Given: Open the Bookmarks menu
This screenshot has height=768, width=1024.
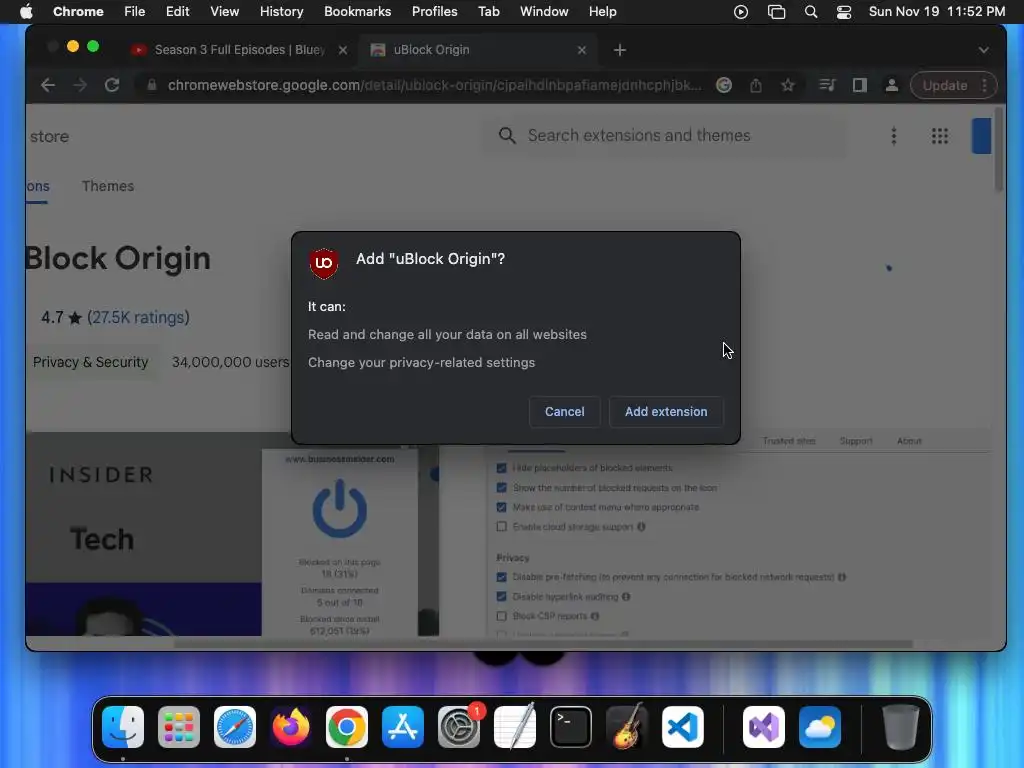Looking at the screenshot, I should (357, 12).
